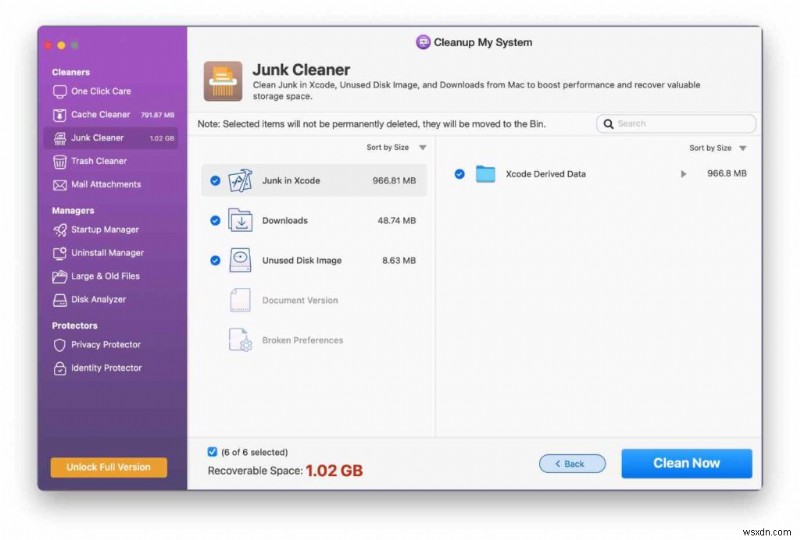The image size is (800, 540).
Task: Click the 966.8 MB derived data size
Action: tap(727, 174)
